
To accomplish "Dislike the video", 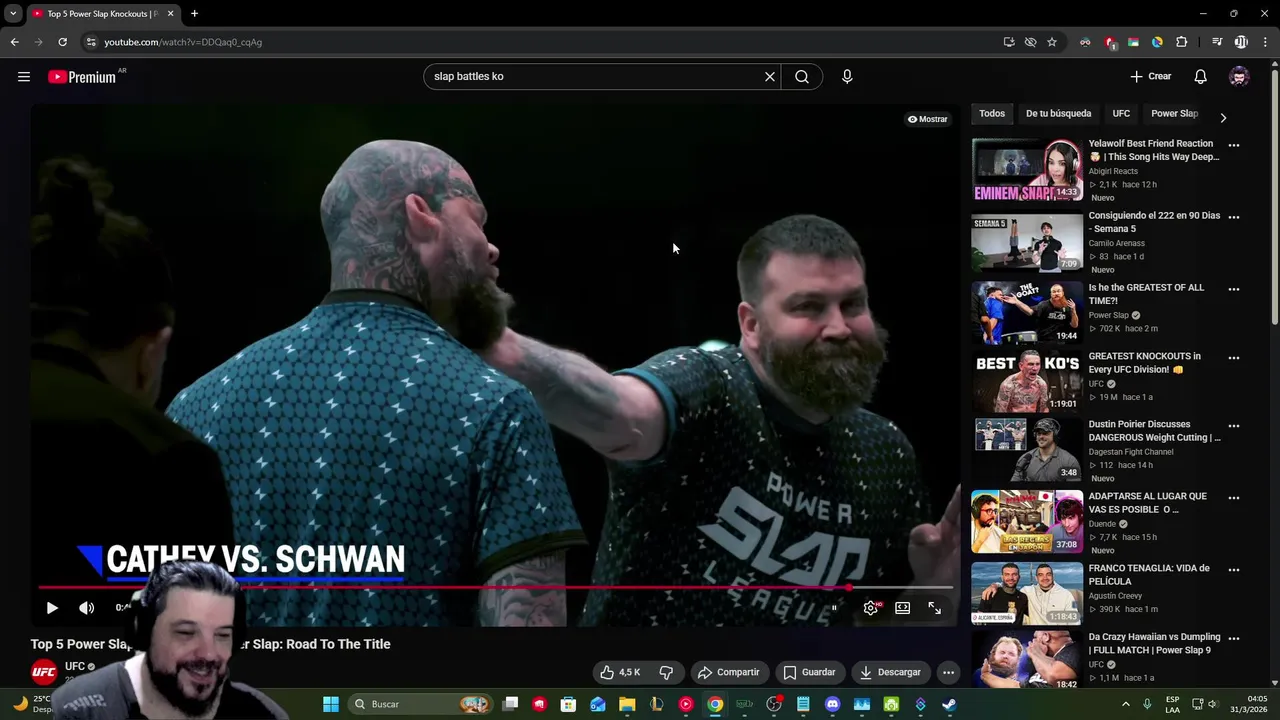I will click(667, 672).
